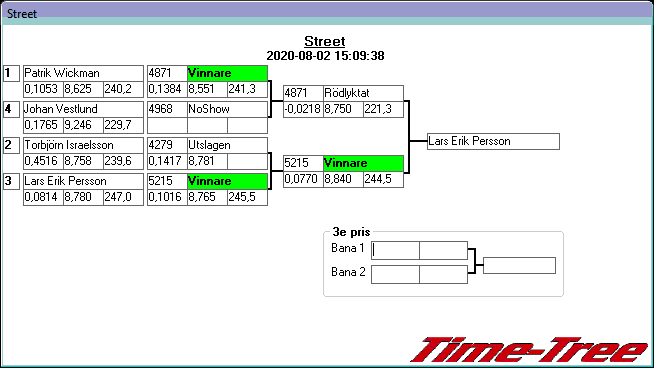Click the Street title heading
Viewport: 654px width, 368px height.
[324, 41]
